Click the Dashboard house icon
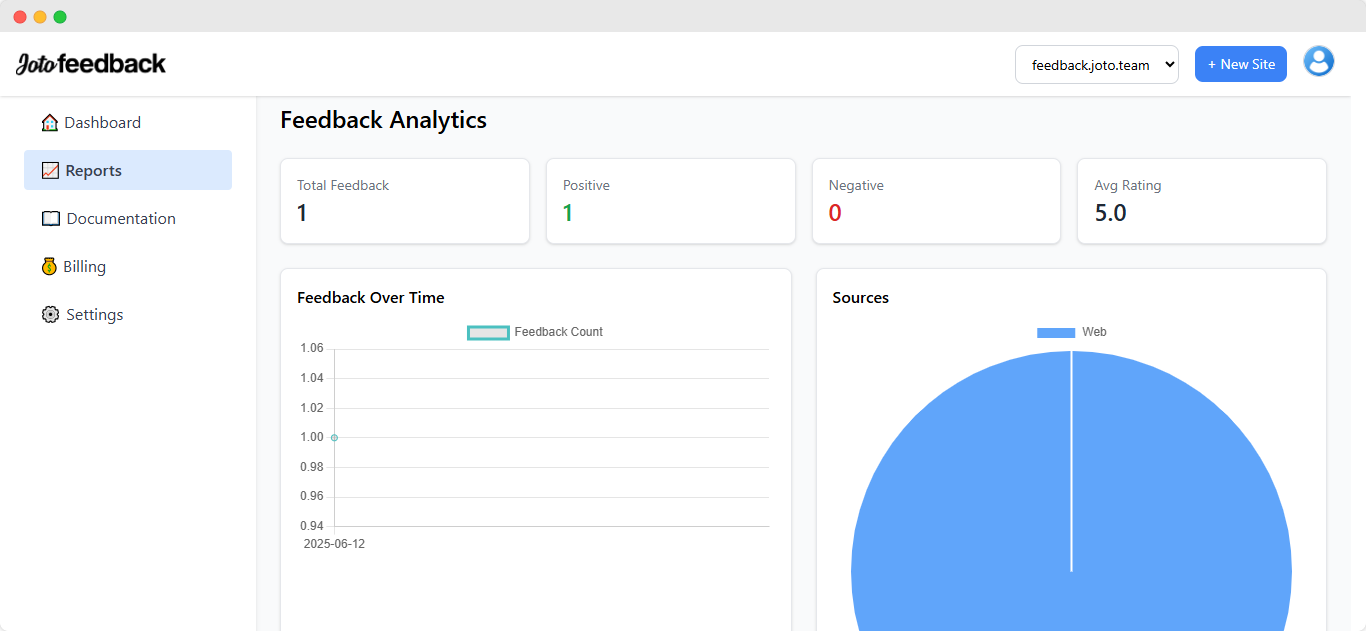The height and width of the screenshot is (631, 1366). (50, 123)
